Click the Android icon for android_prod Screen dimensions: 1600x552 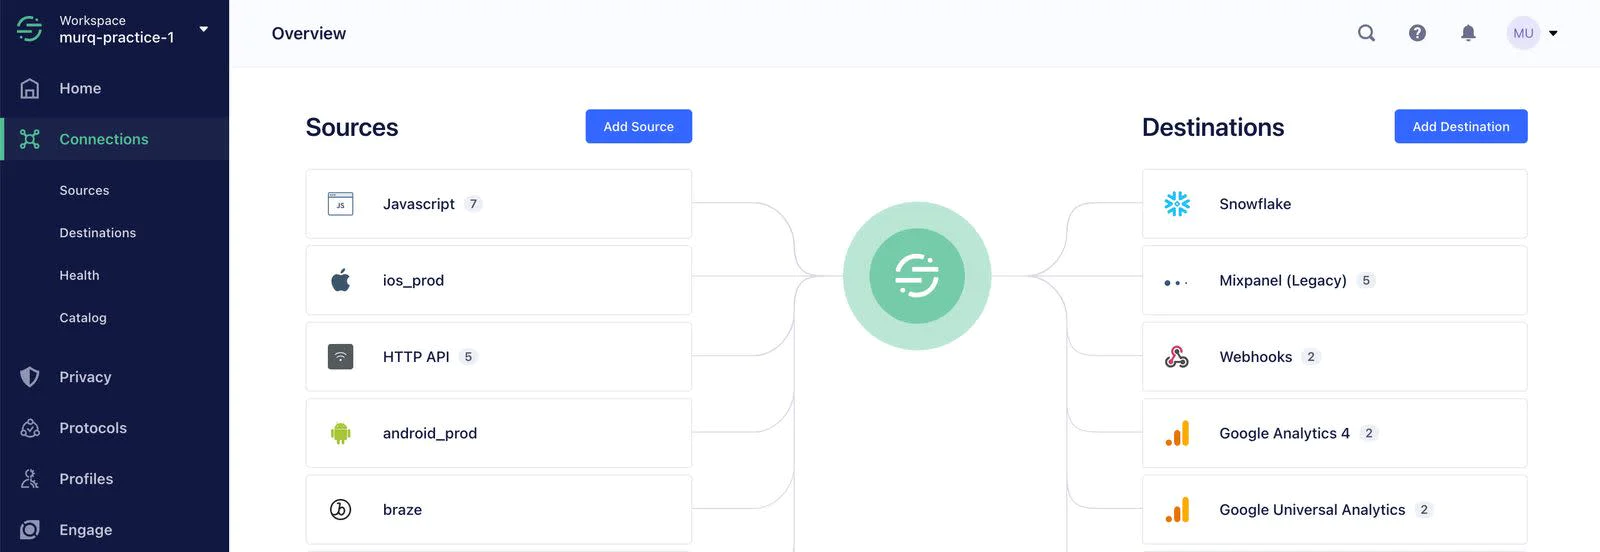pyautogui.click(x=341, y=433)
